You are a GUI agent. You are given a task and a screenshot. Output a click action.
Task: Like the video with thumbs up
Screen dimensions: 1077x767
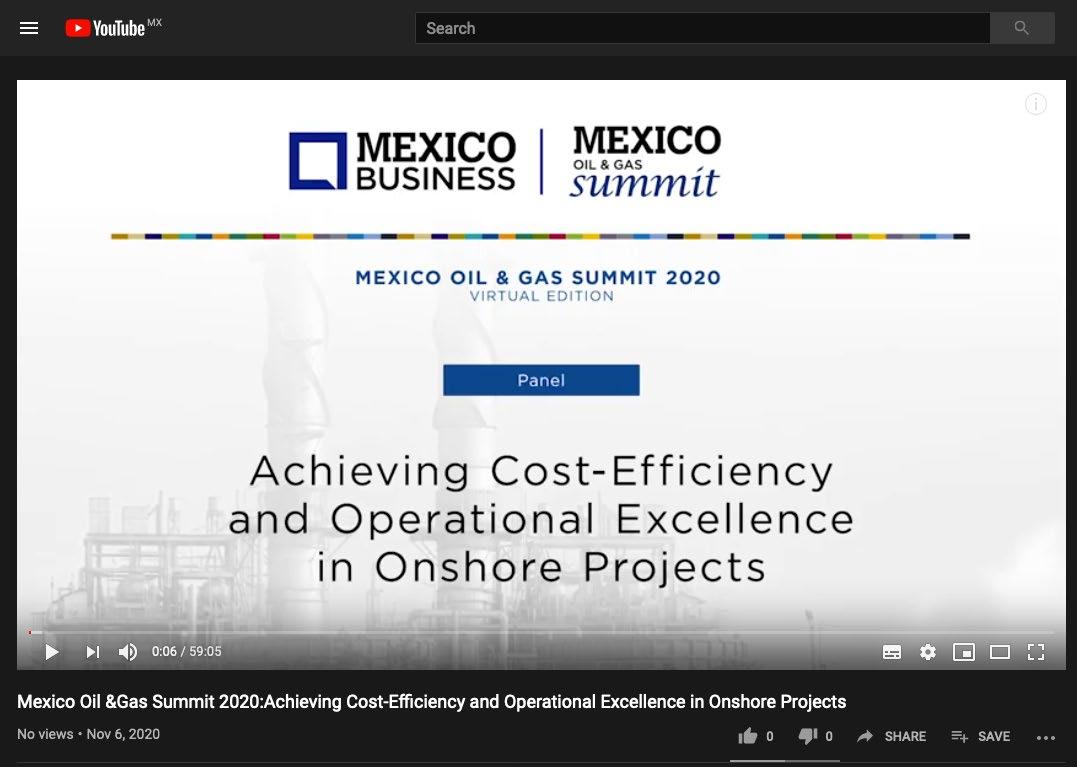(756, 736)
